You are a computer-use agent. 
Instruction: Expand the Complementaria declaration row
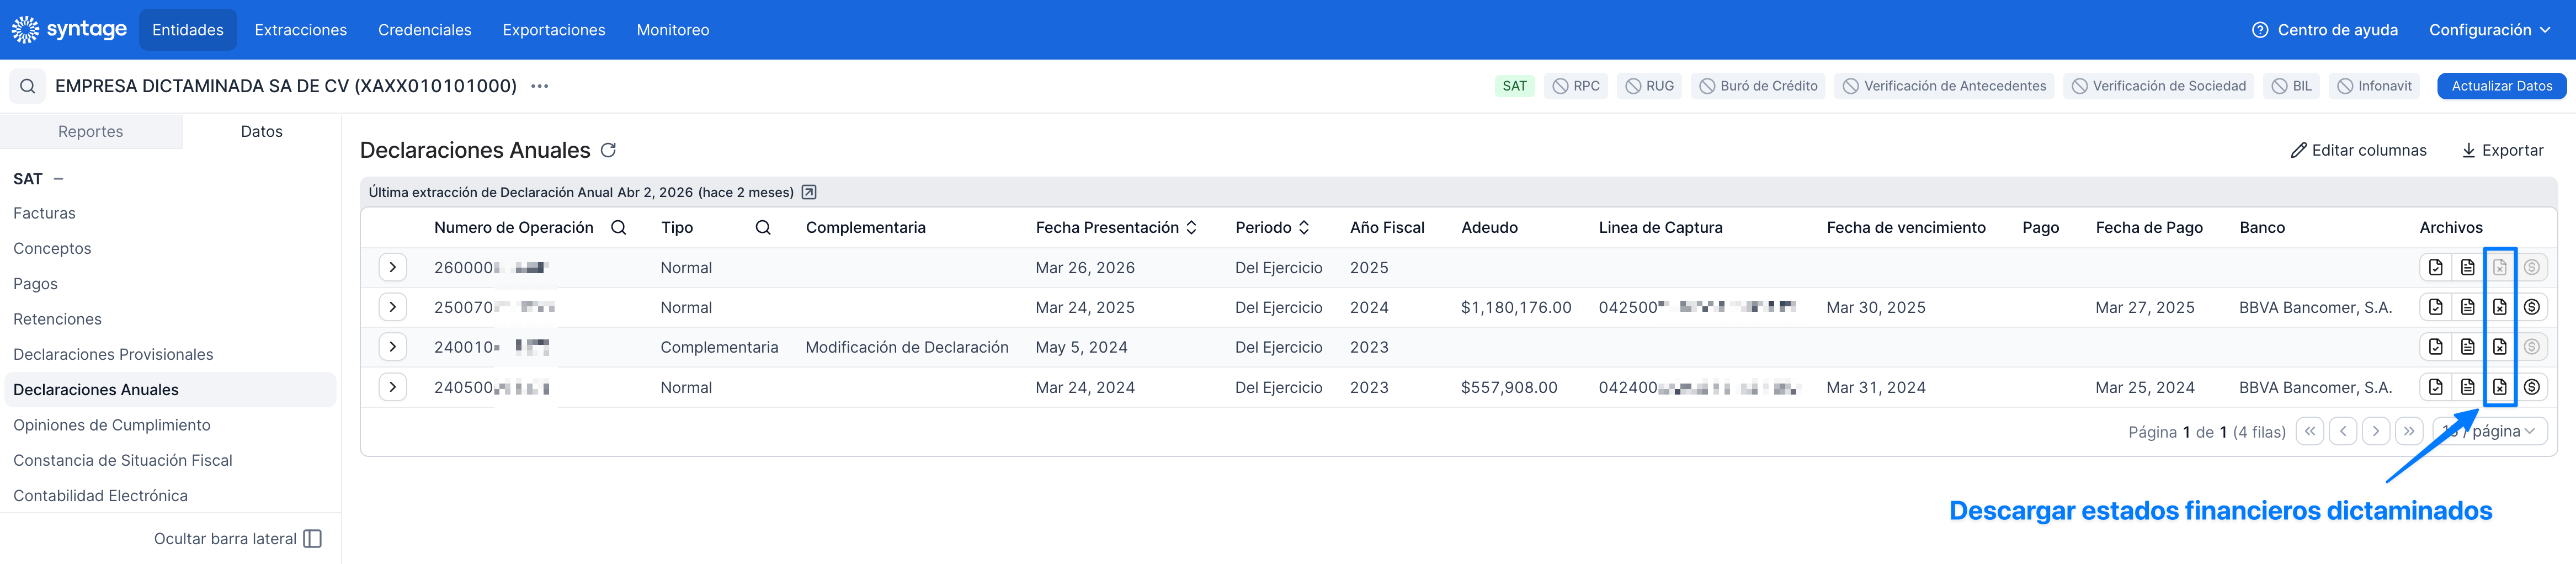pyautogui.click(x=393, y=347)
